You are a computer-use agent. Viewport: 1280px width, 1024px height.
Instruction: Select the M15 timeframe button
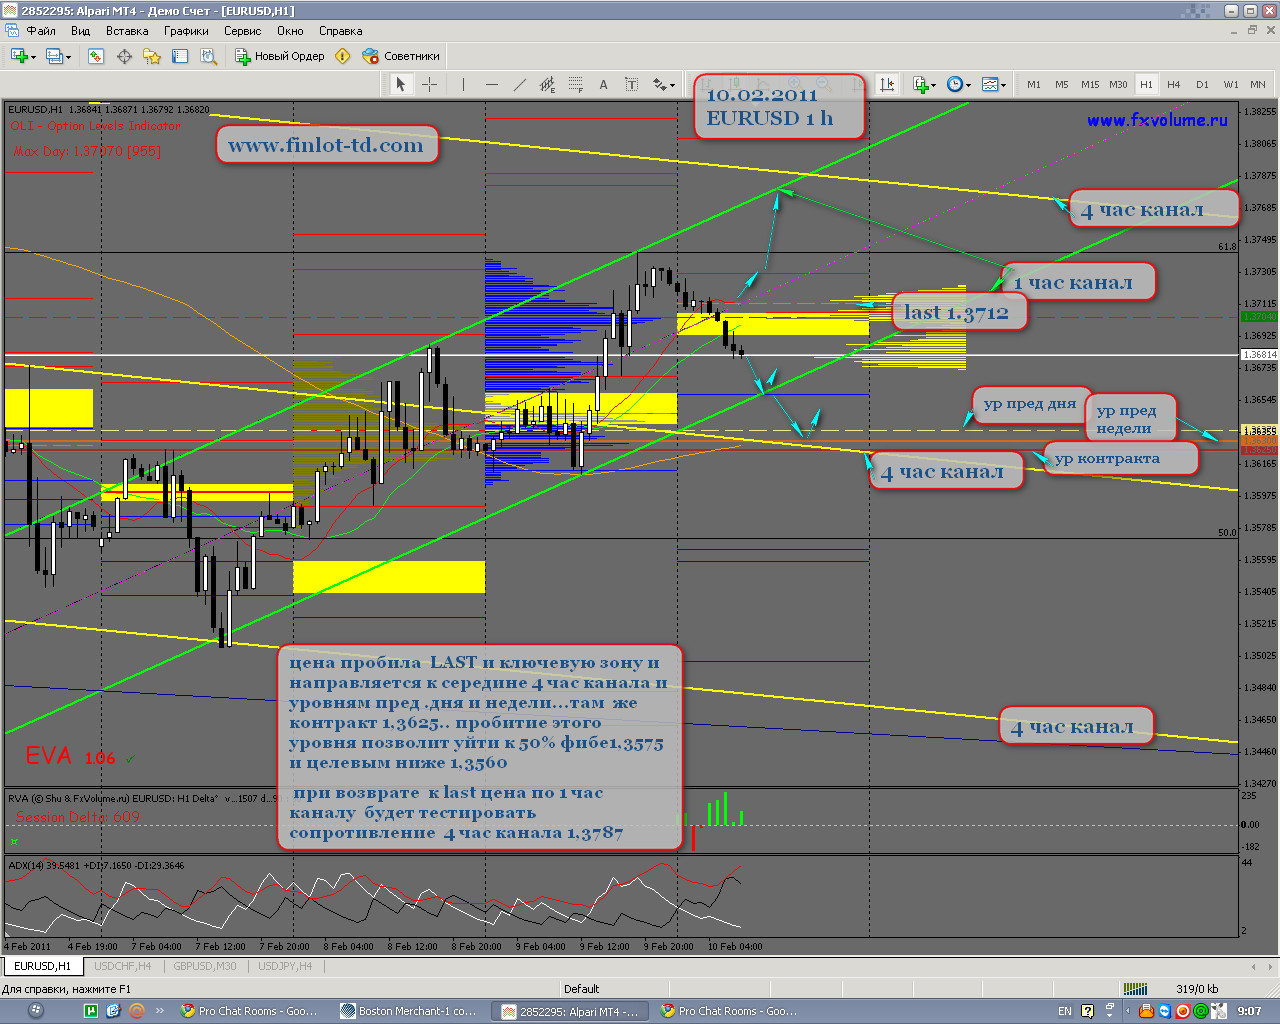[1090, 85]
